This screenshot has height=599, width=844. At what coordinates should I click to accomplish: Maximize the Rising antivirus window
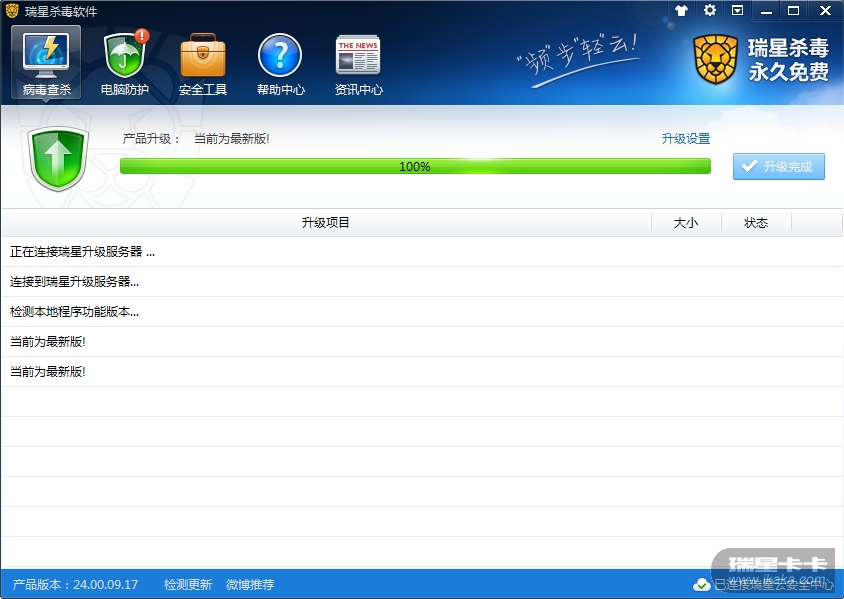[x=793, y=11]
